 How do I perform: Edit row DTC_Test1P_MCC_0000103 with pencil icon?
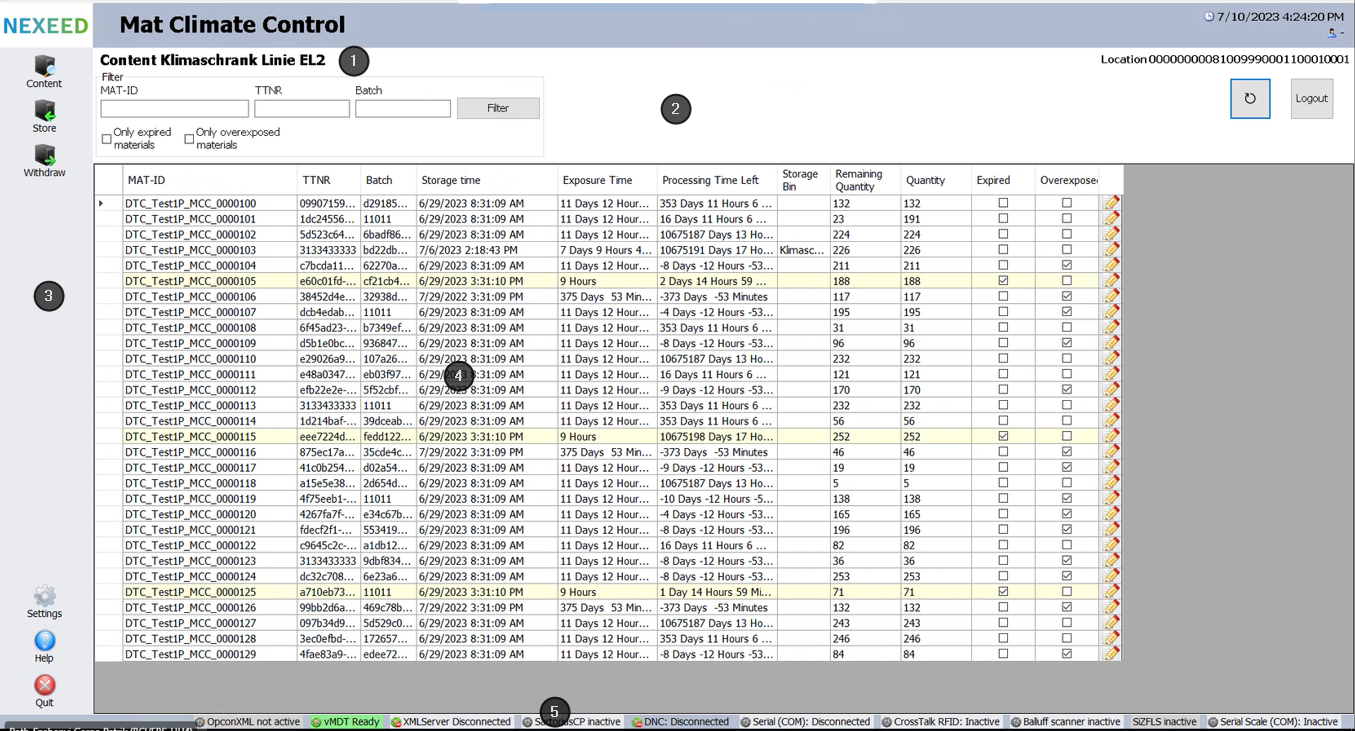point(1111,250)
